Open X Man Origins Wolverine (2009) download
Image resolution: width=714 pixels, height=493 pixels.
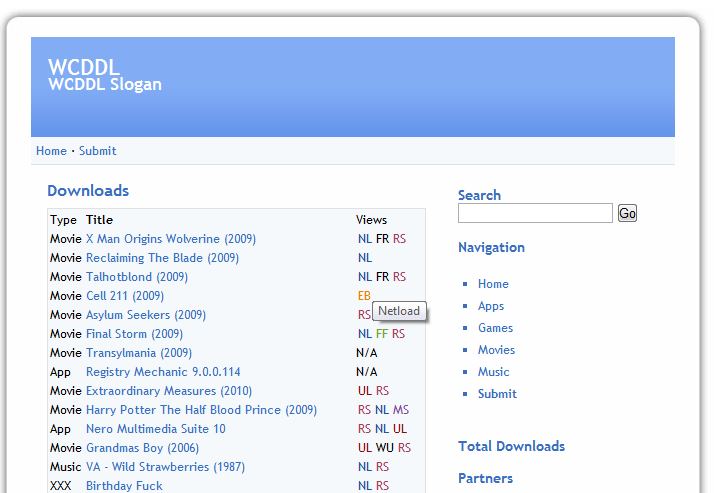click(x=171, y=239)
